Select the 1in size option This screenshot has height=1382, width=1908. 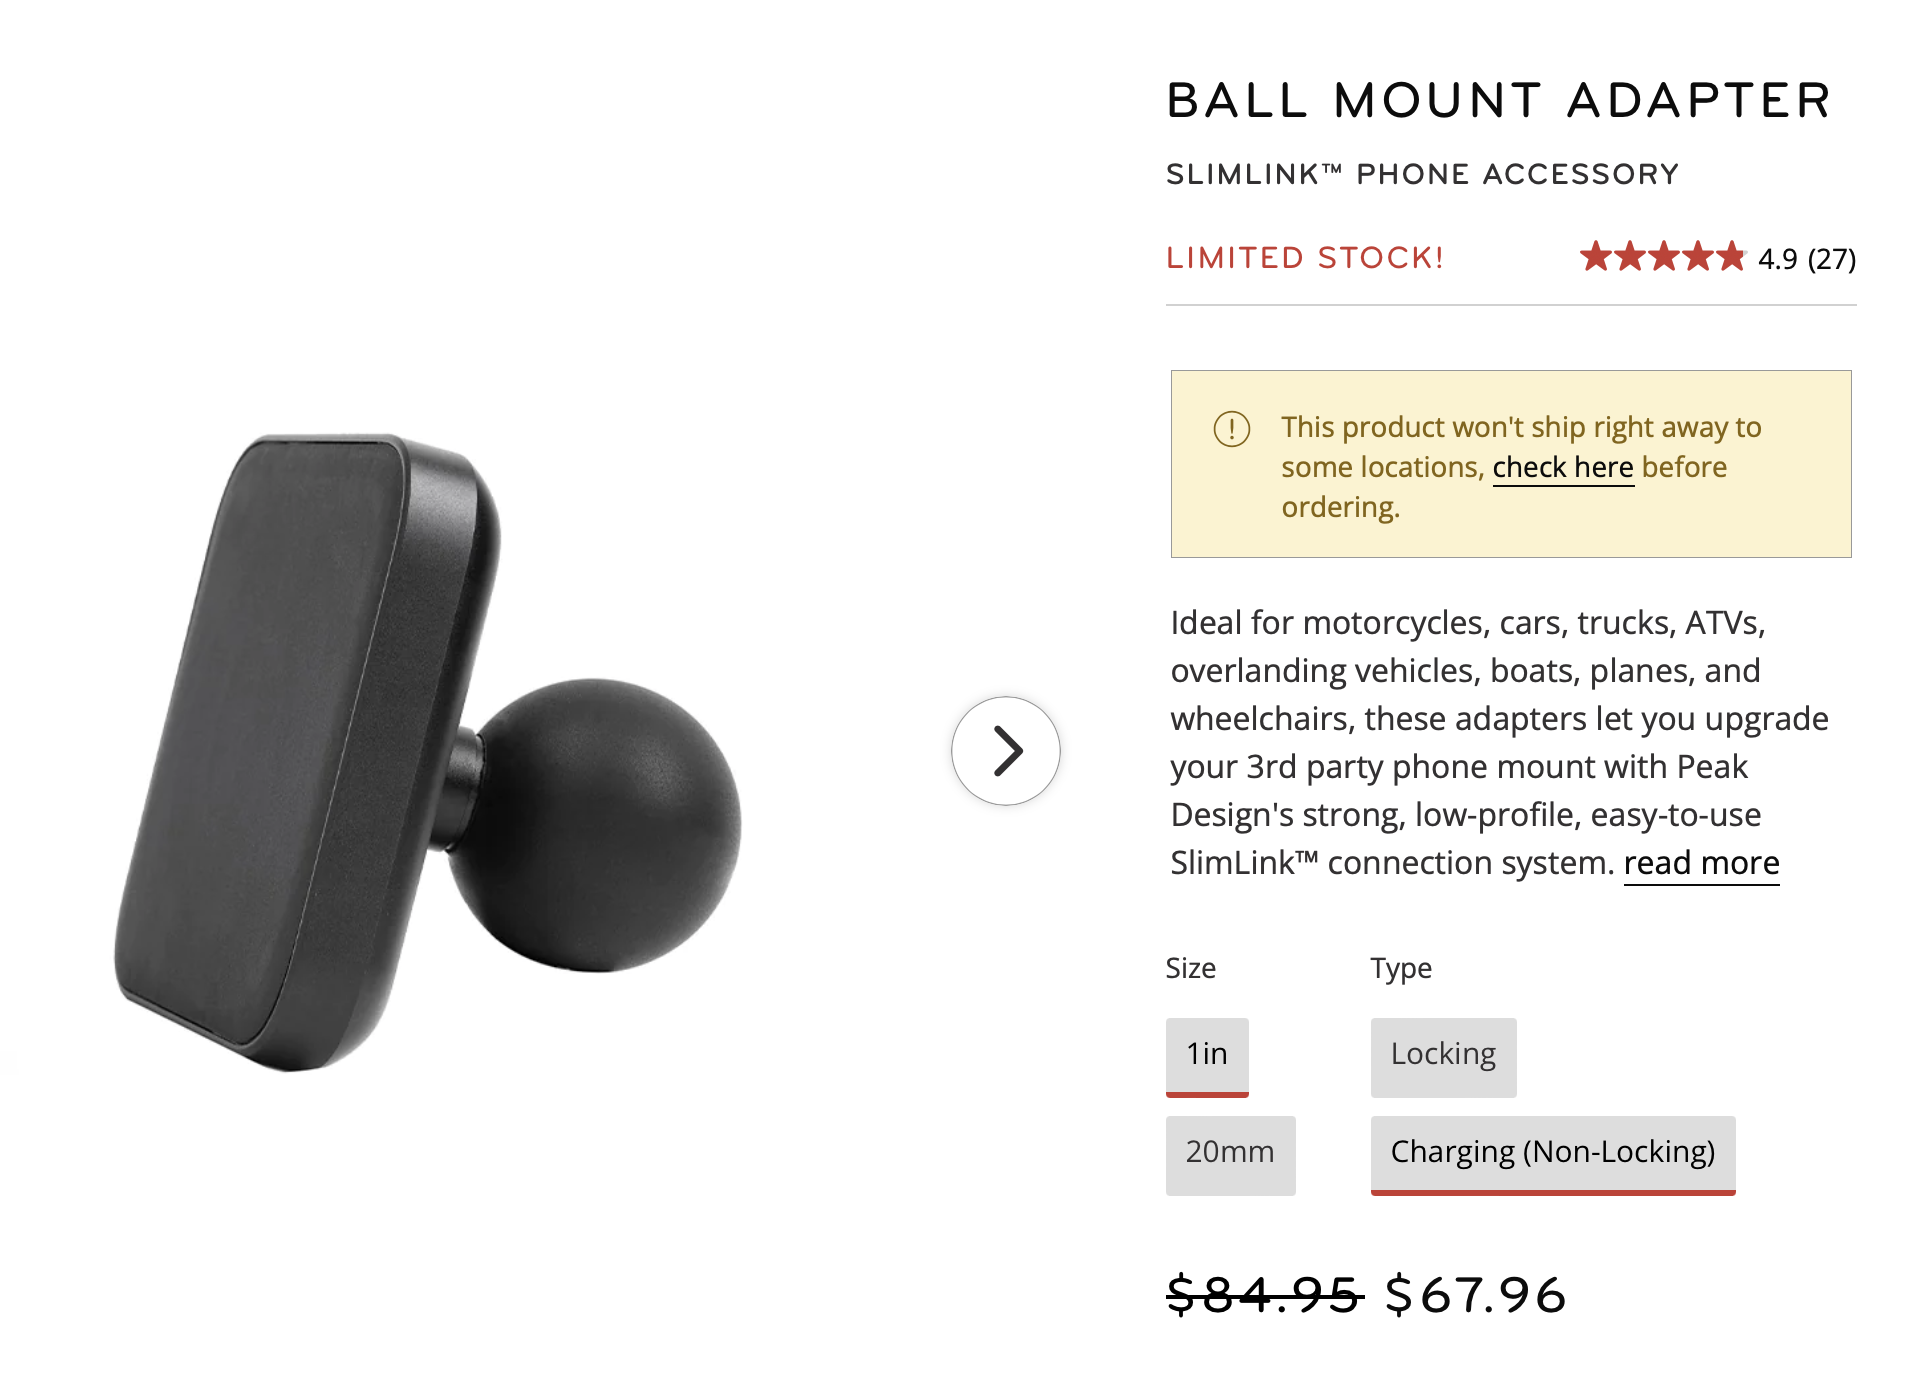coord(1207,1057)
